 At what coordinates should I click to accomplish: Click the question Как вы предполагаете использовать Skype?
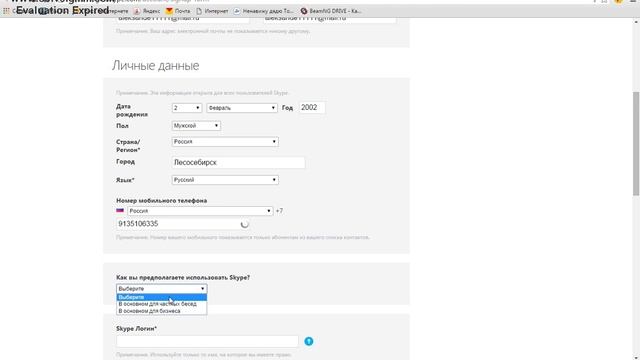(x=183, y=278)
